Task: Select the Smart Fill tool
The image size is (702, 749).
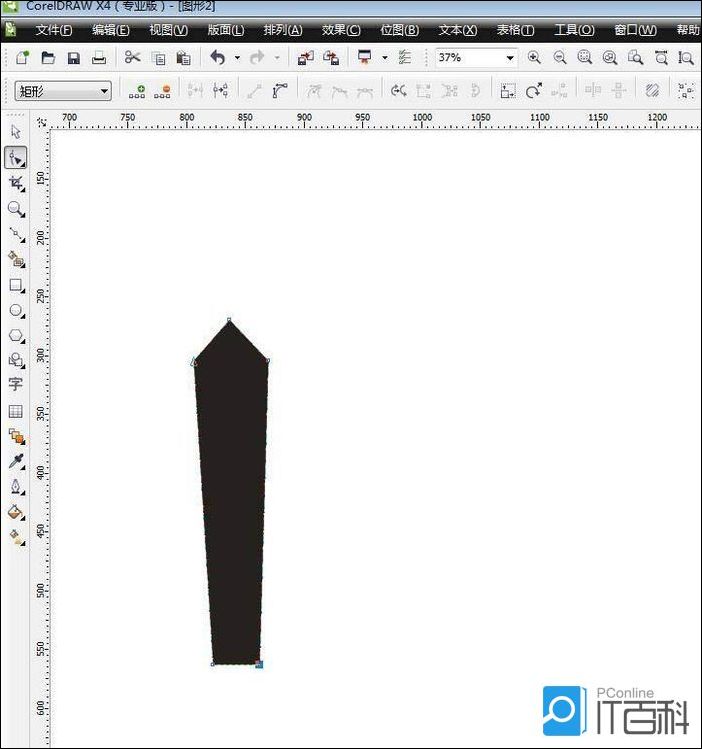Action: click(x=16, y=259)
